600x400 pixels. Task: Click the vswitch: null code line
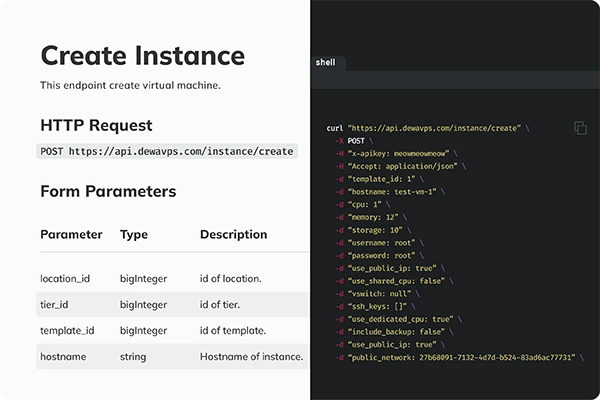[378, 294]
